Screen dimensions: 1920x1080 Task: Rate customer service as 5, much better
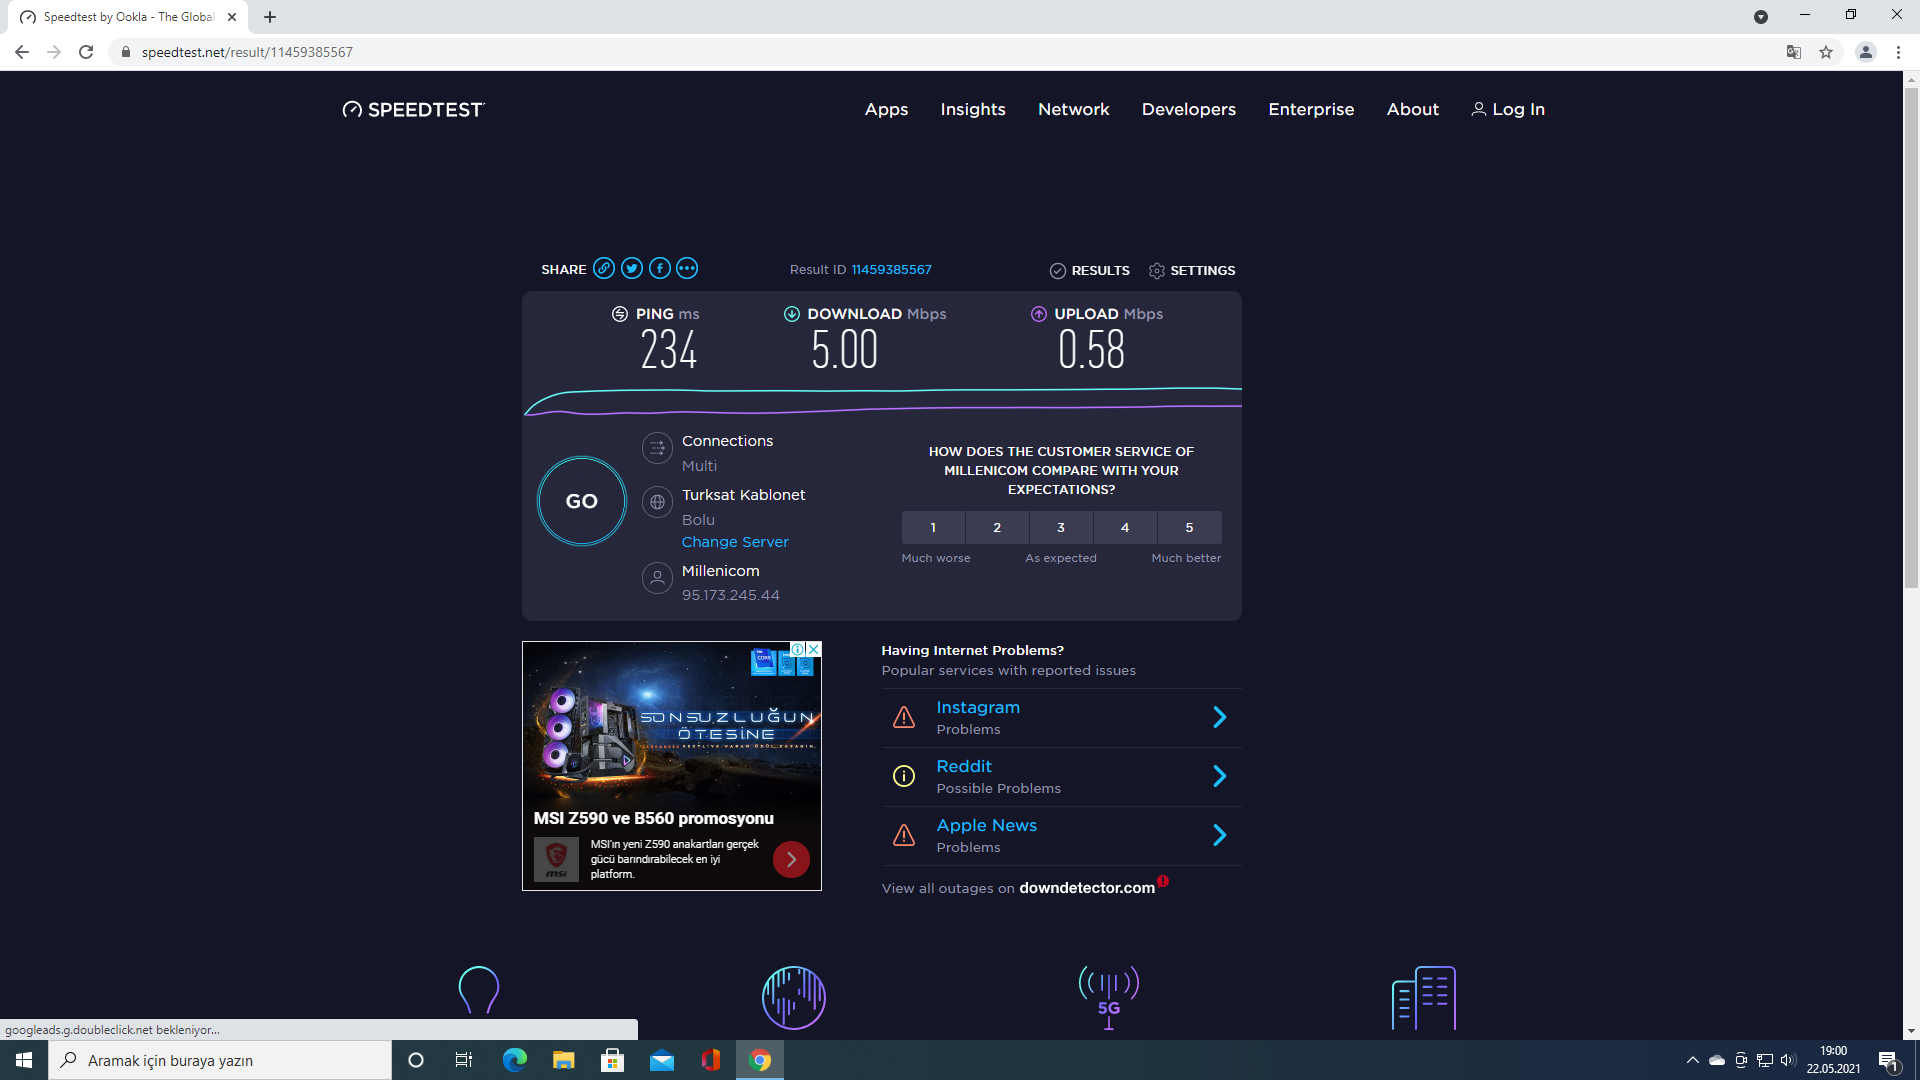click(1189, 528)
